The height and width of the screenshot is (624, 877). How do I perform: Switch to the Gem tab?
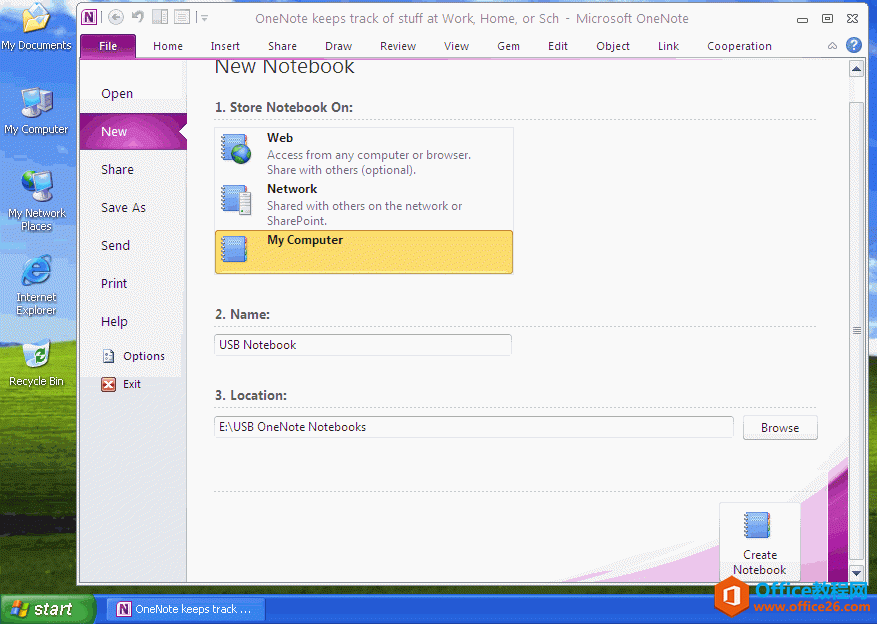tap(508, 45)
